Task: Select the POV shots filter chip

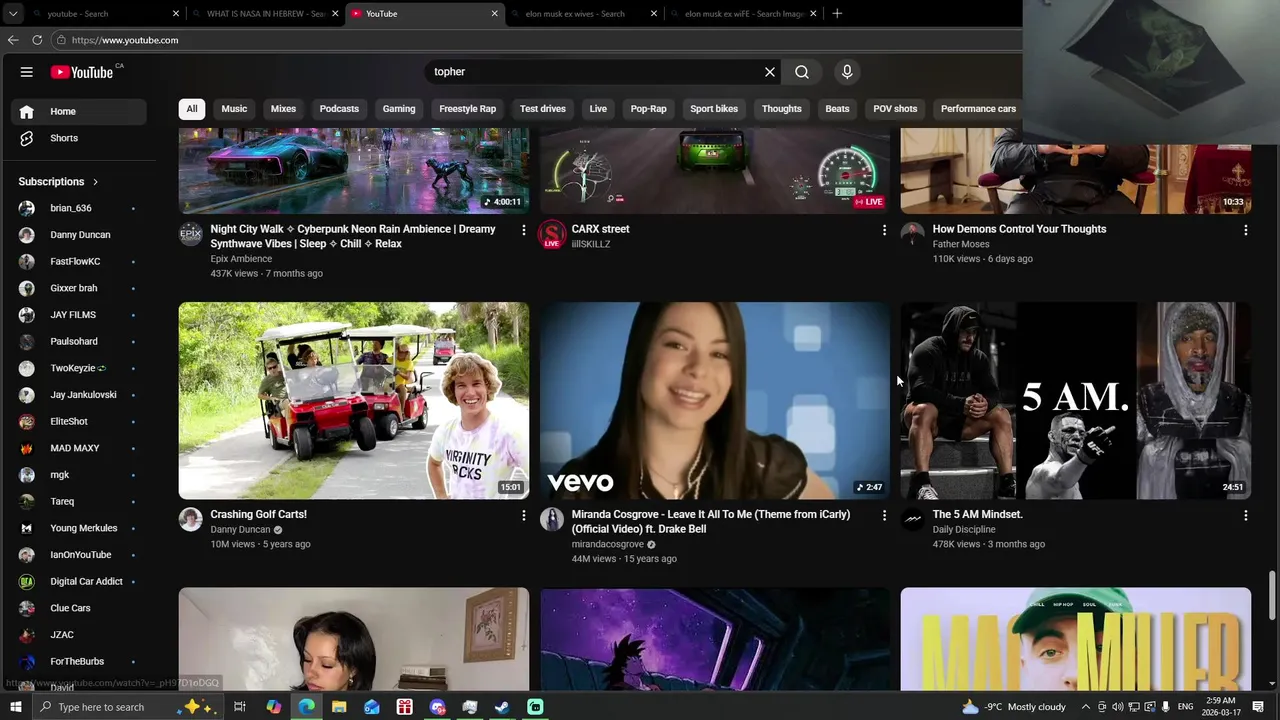Action: coord(895,109)
